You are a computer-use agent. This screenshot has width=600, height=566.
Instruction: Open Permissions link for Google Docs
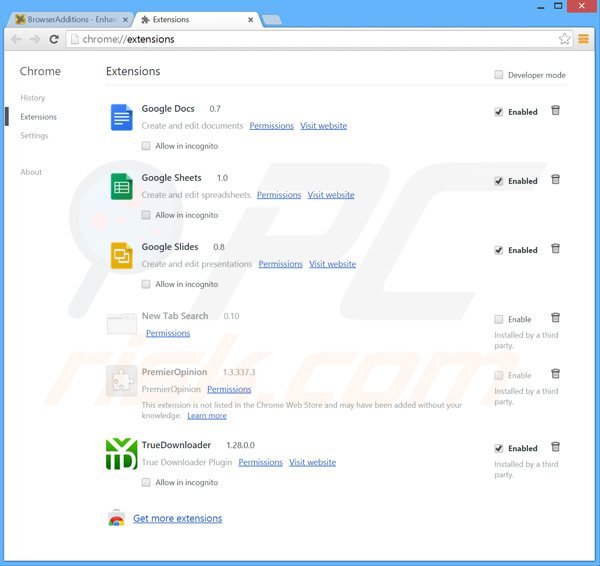[272, 126]
